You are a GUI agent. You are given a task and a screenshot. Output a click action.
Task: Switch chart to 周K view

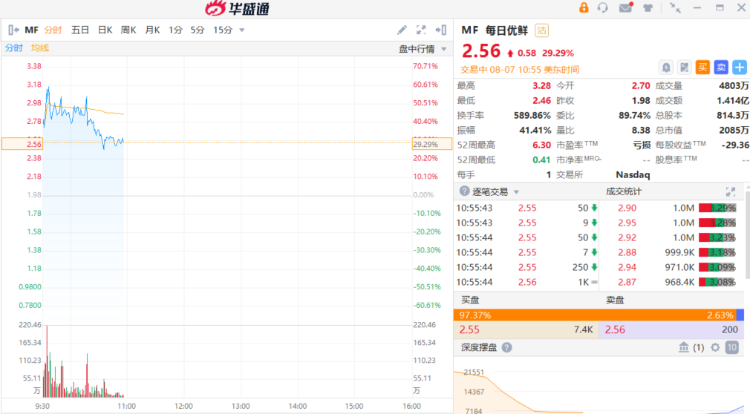(128, 30)
